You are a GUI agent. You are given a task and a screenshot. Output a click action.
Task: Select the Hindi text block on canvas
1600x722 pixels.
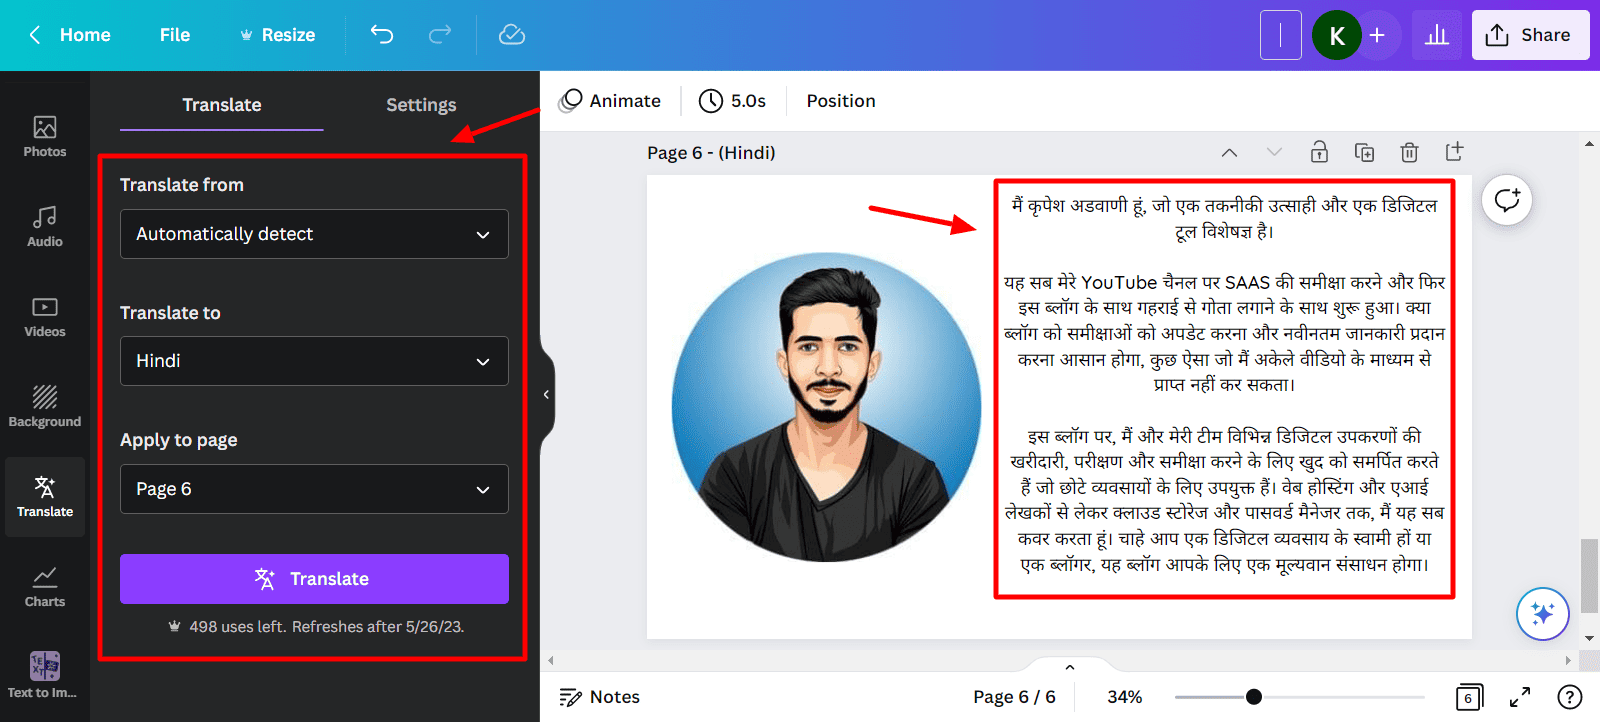point(1224,386)
